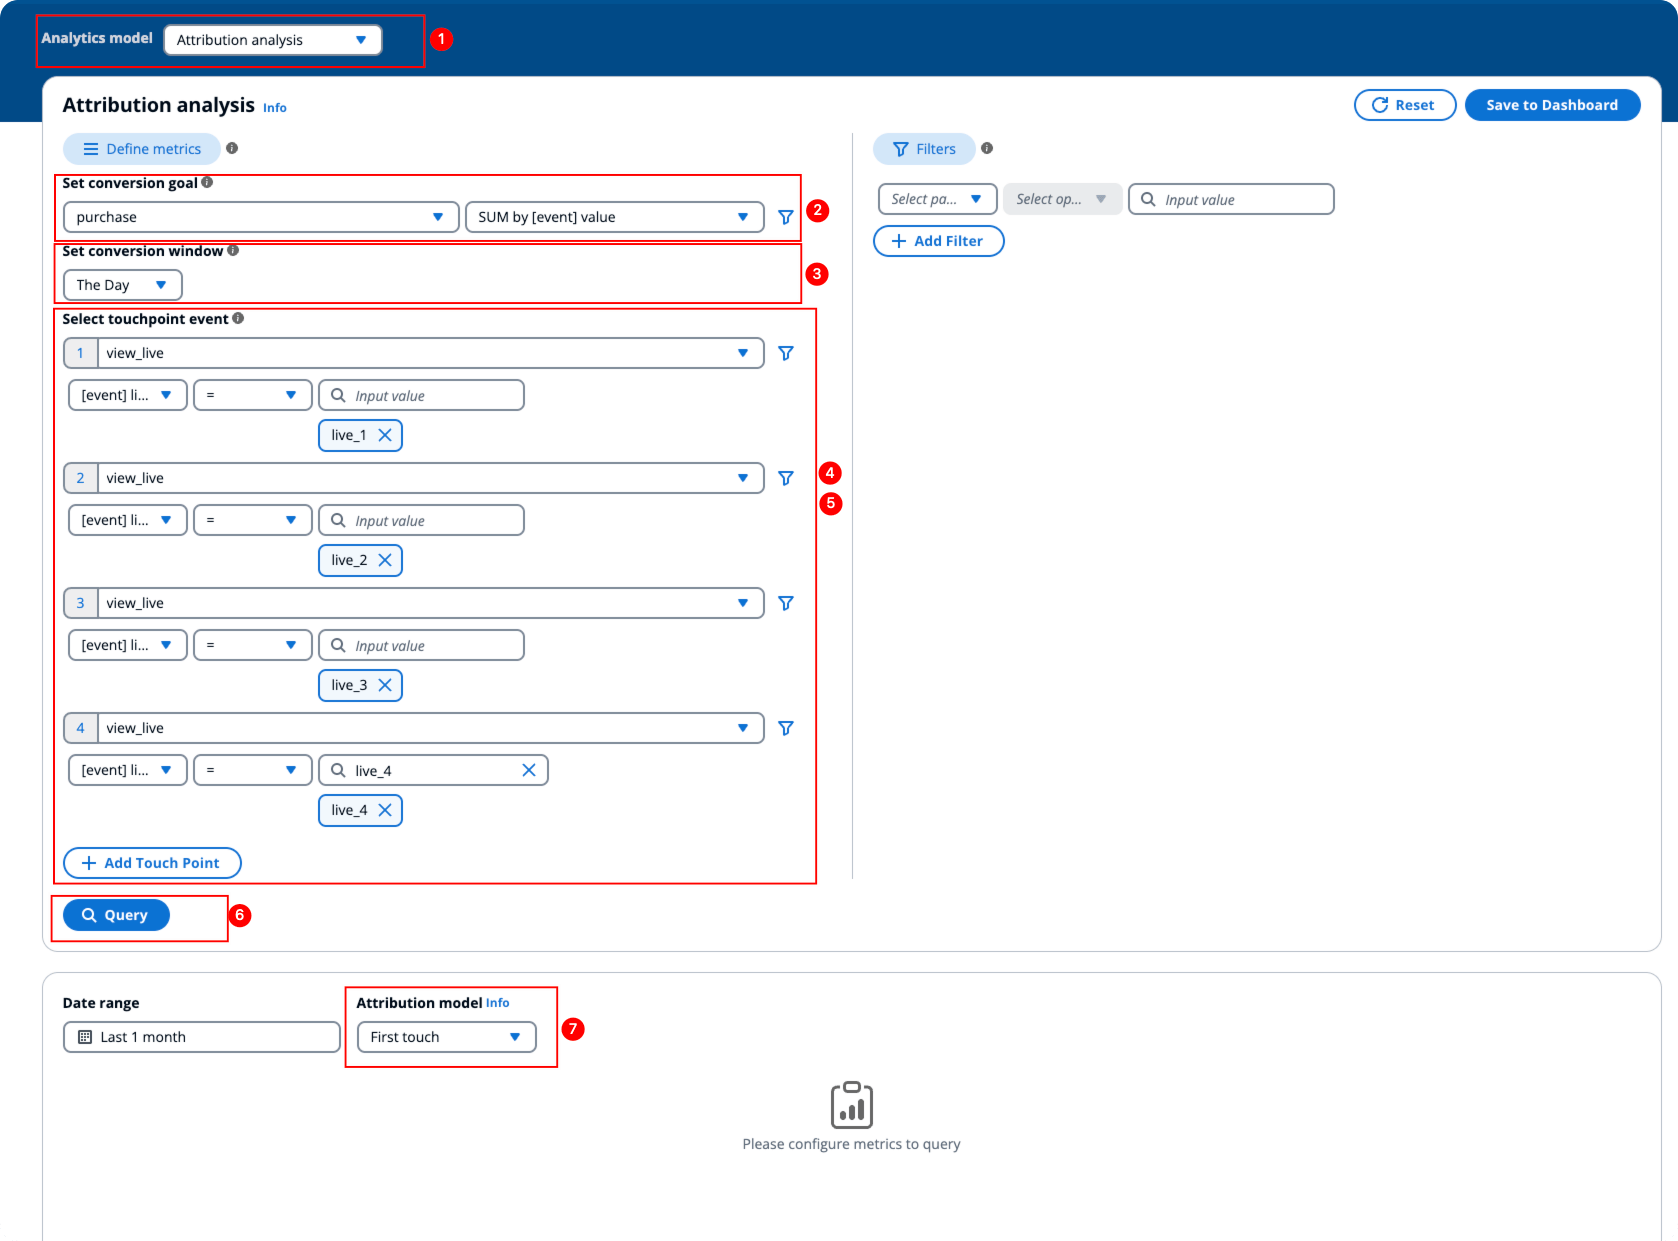Click the filter icon for touchpoint 4
The width and height of the screenshot is (1678, 1241).
coord(786,728)
